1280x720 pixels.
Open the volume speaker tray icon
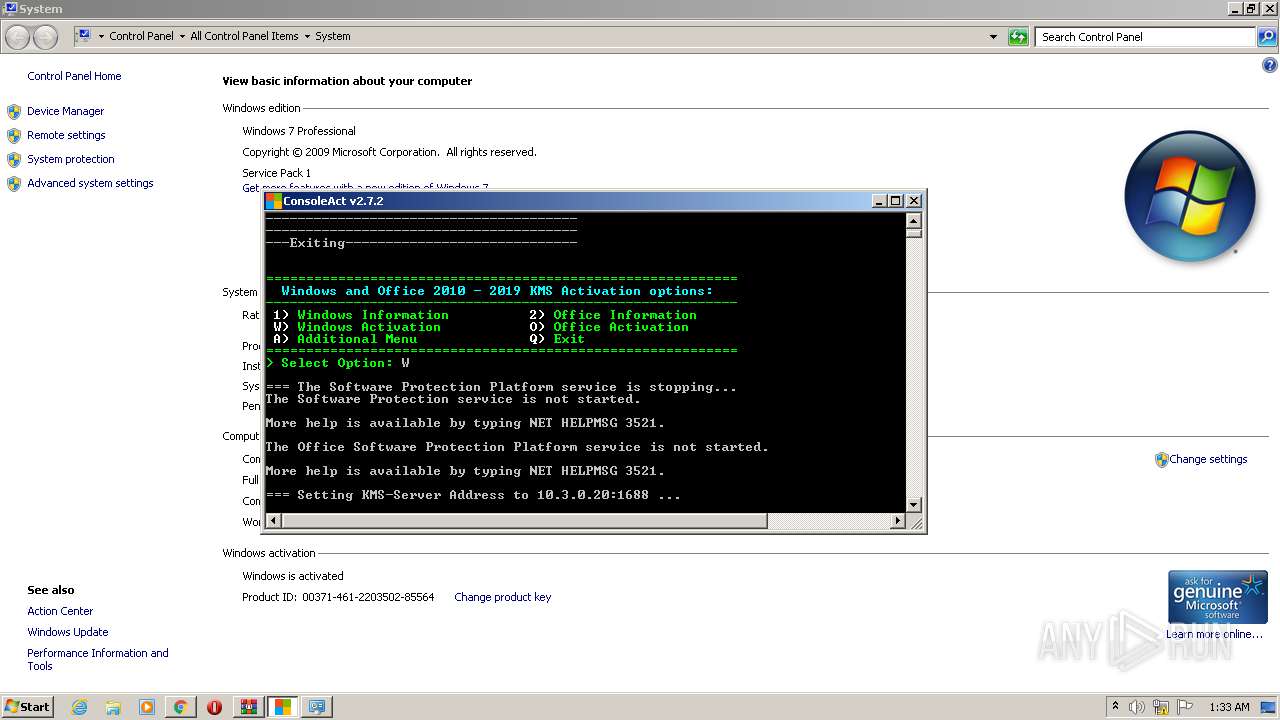click(x=1137, y=707)
